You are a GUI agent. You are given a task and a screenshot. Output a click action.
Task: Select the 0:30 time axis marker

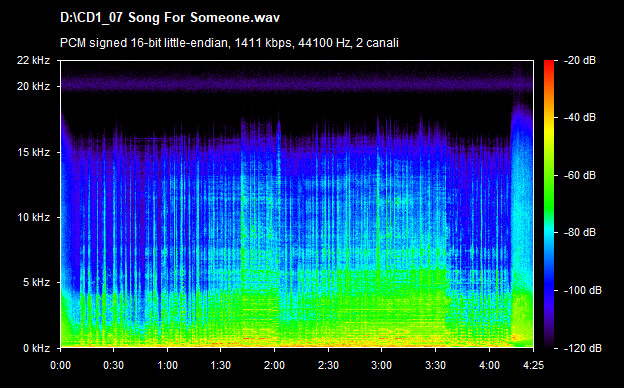pos(113,365)
